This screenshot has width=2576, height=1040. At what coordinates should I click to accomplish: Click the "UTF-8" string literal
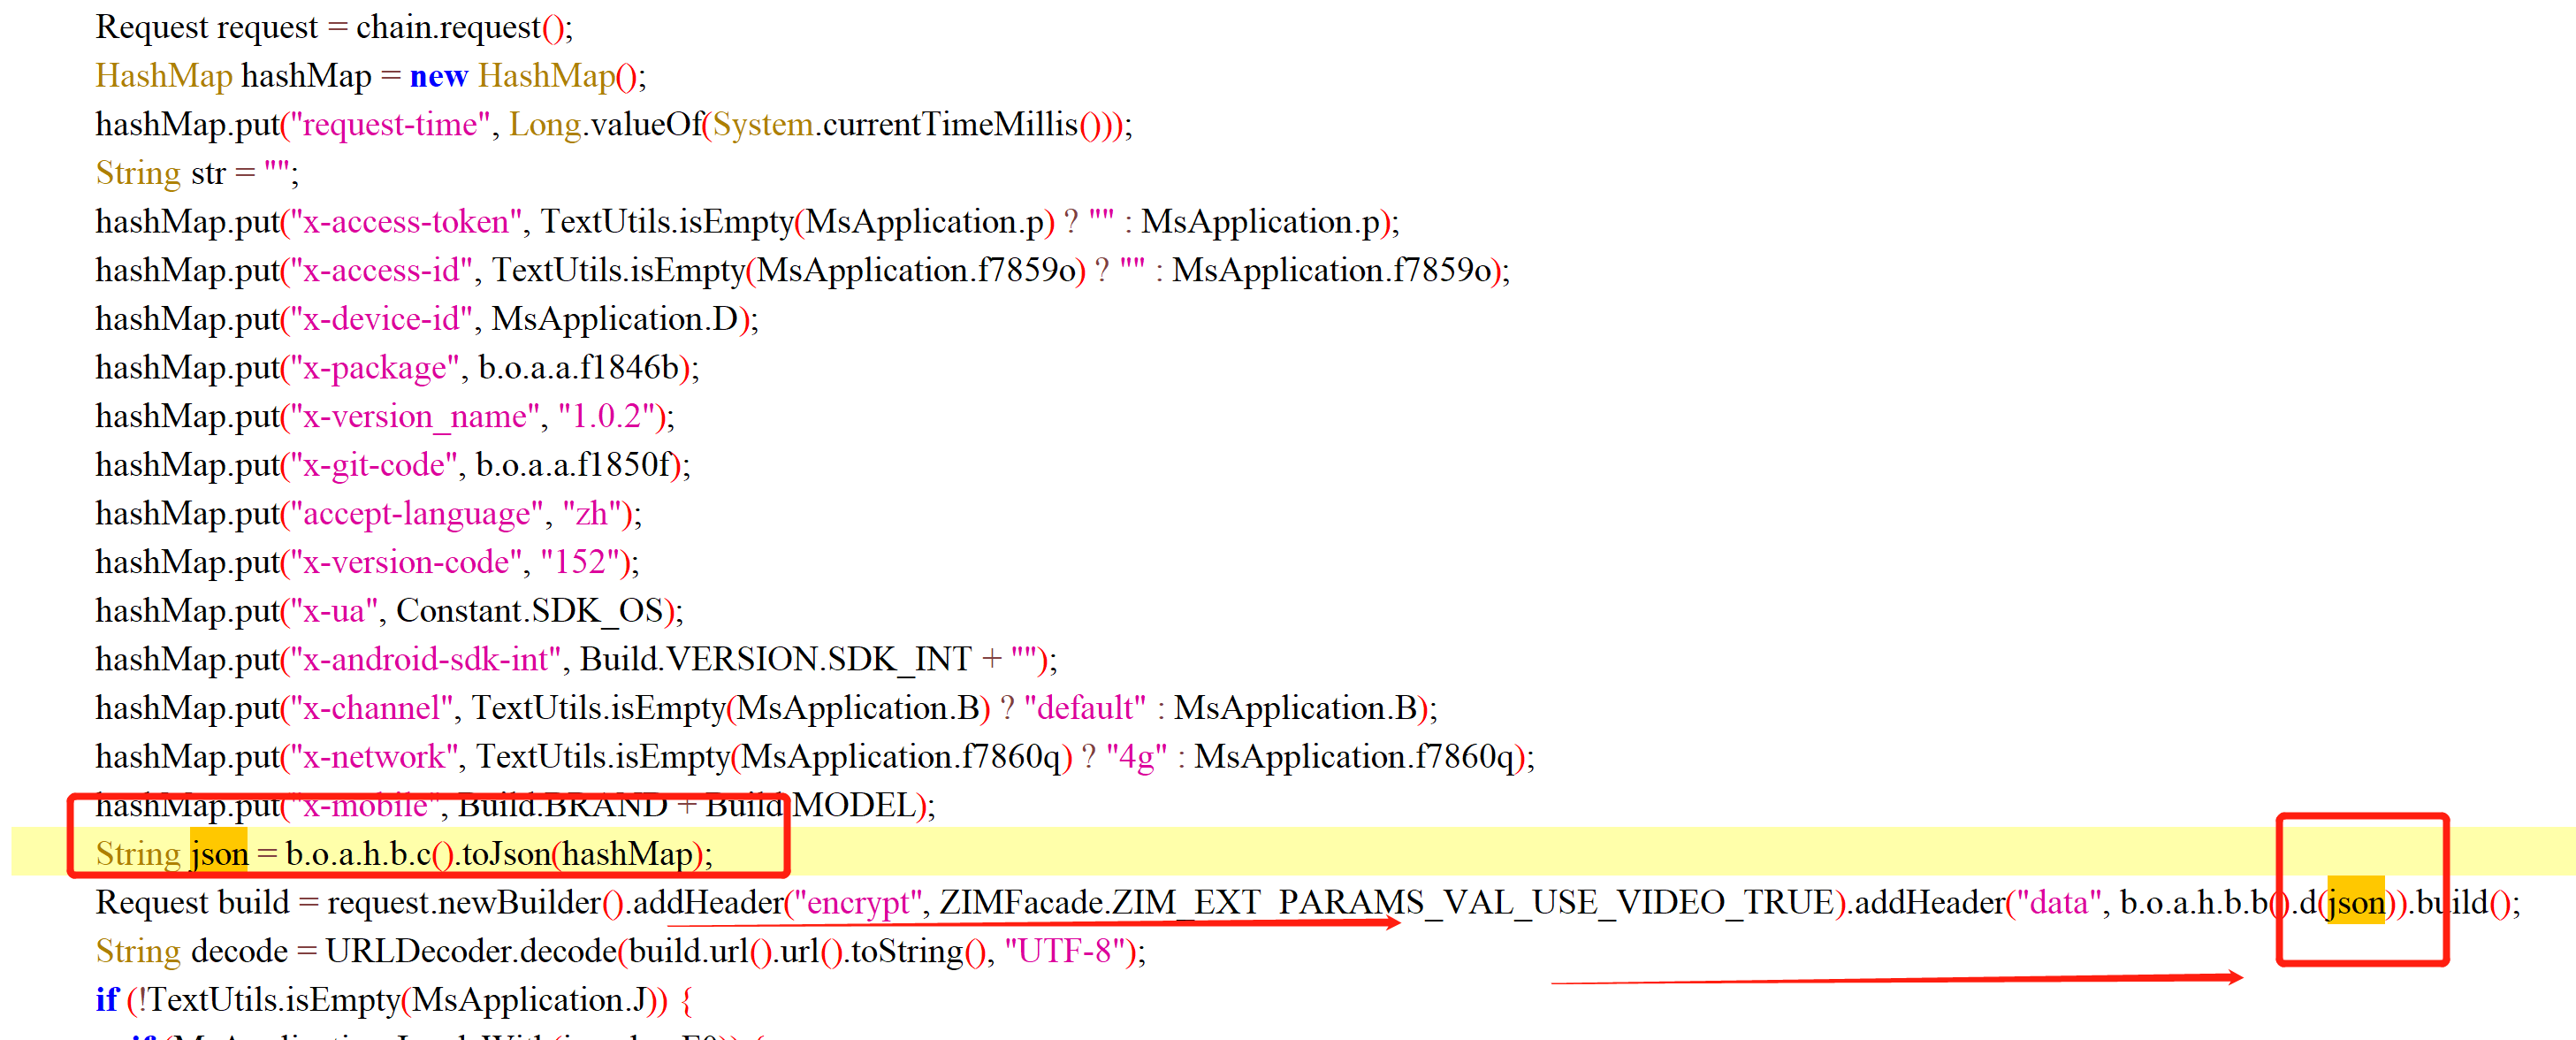pyautogui.click(x=1065, y=952)
